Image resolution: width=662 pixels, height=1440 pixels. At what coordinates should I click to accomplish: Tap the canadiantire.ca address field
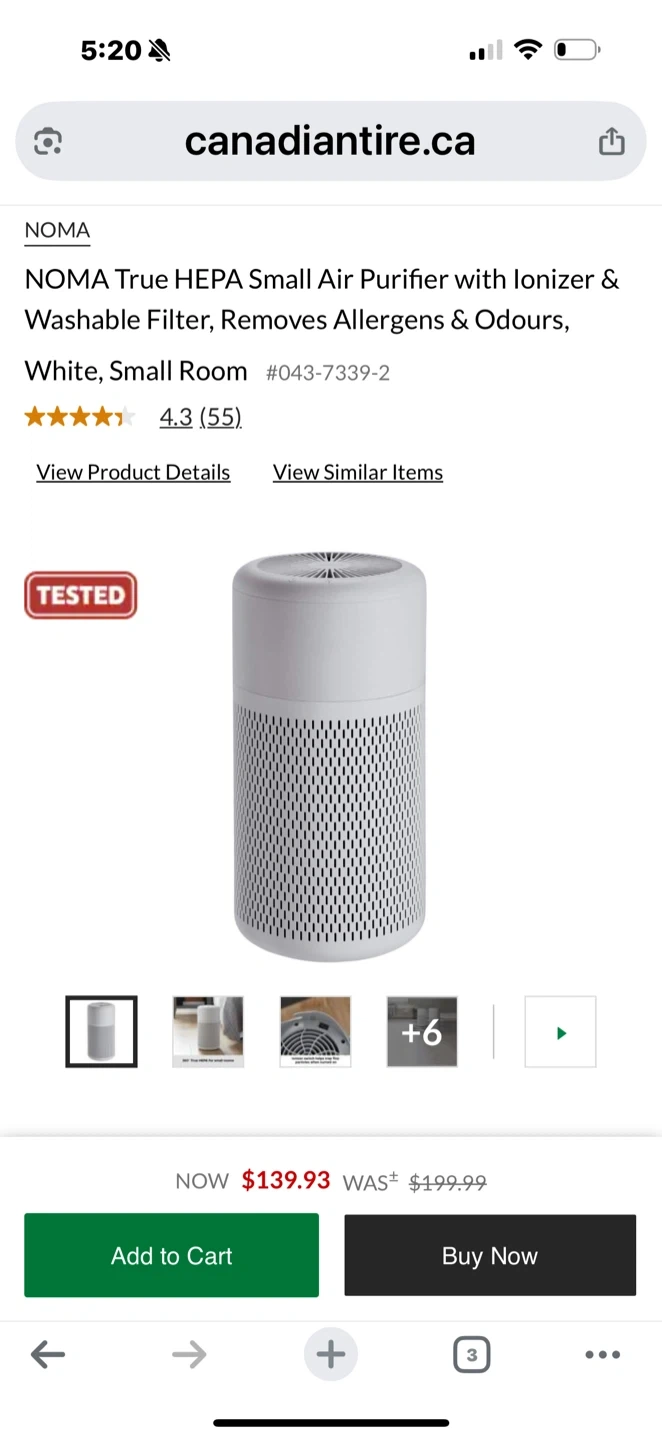click(x=331, y=142)
